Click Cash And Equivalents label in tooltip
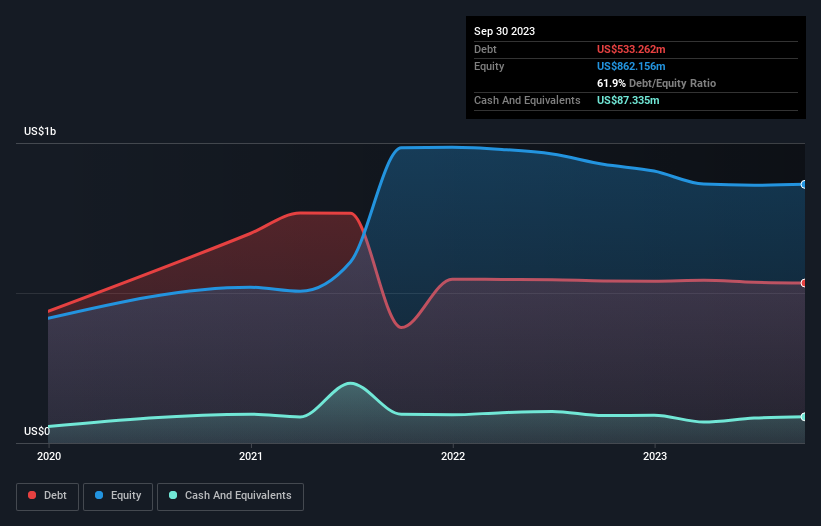Screen dimensions: 821x526 (x=527, y=100)
